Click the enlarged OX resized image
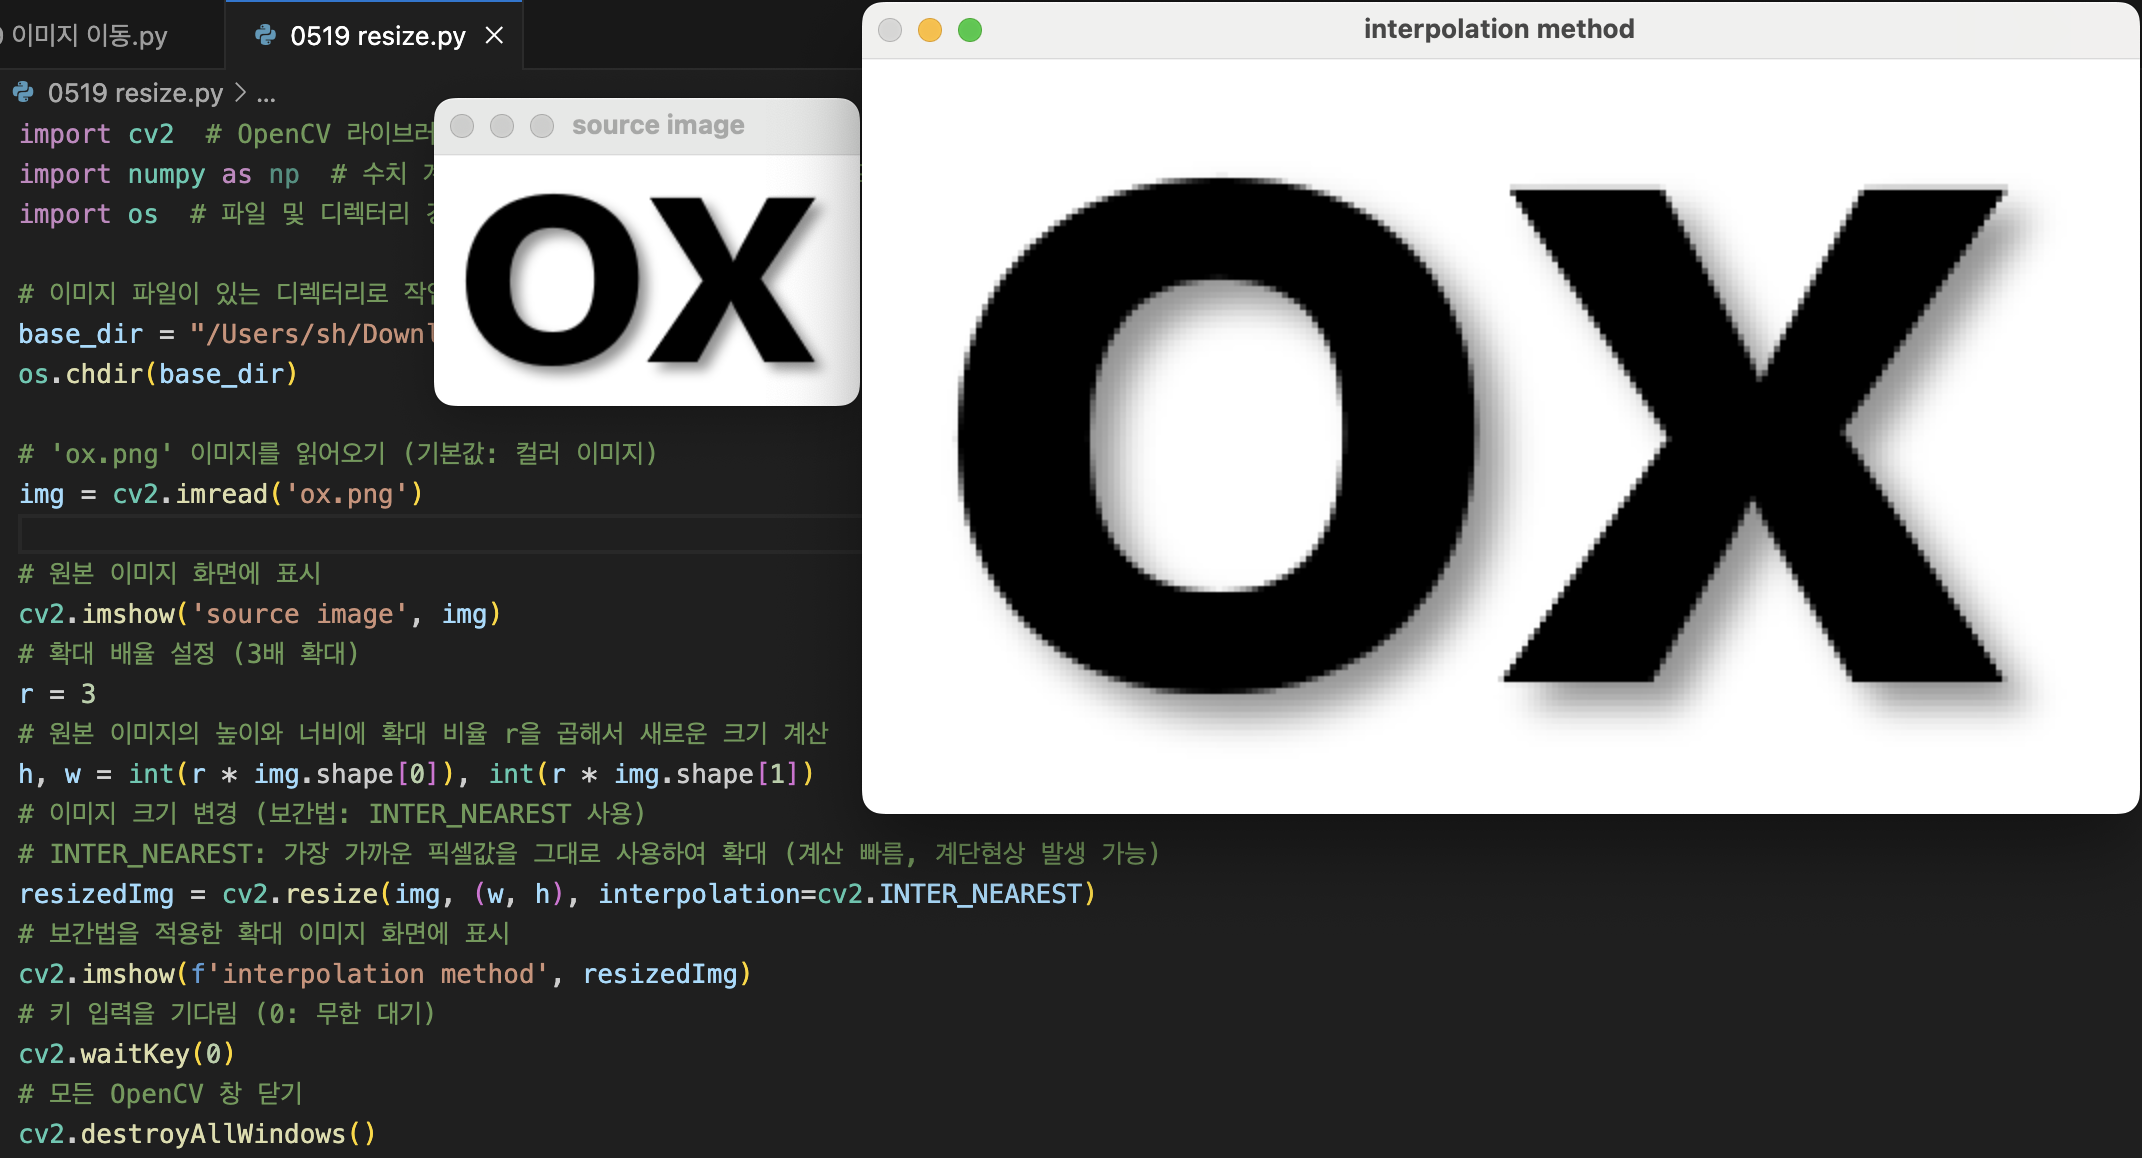Screen dimensions: 2142x1158 (x=1498, y=436)
